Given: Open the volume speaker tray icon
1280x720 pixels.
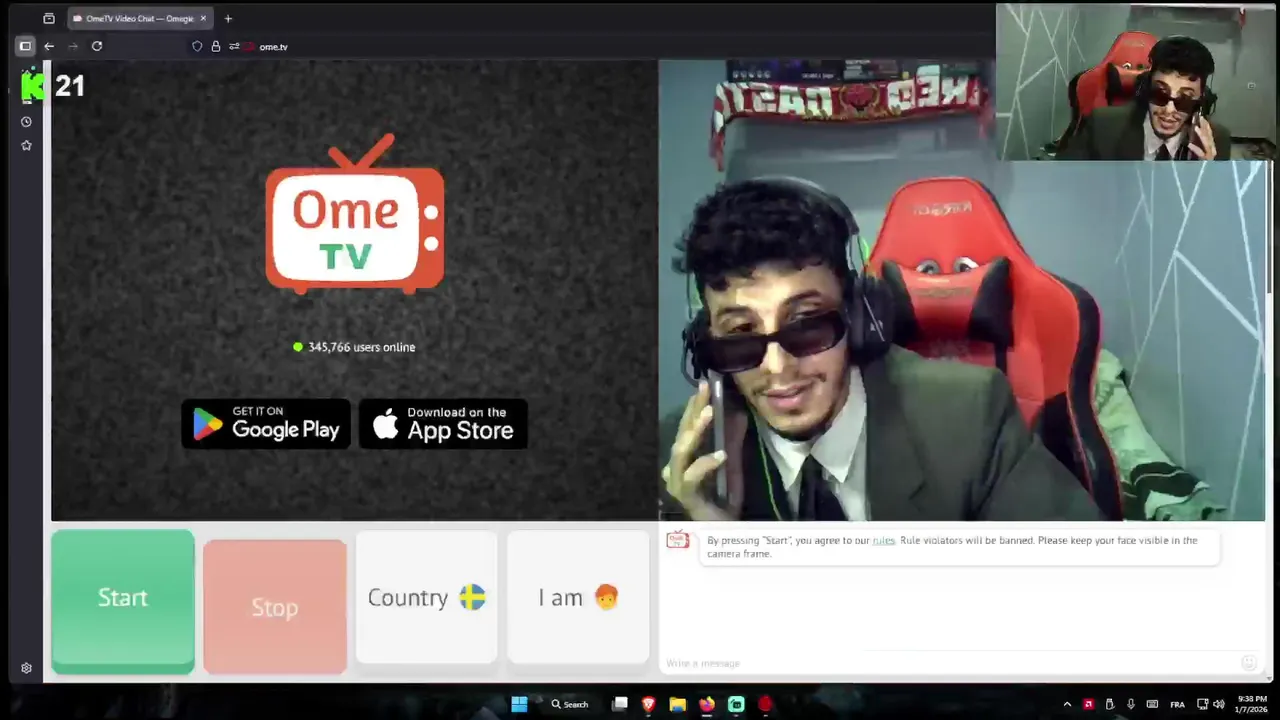Looking at the screenshot, I should coord(1219,704).
